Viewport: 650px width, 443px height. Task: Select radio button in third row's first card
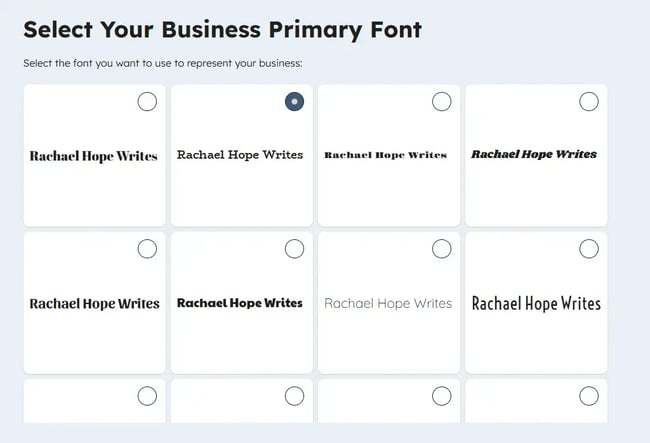coord(147,396)
